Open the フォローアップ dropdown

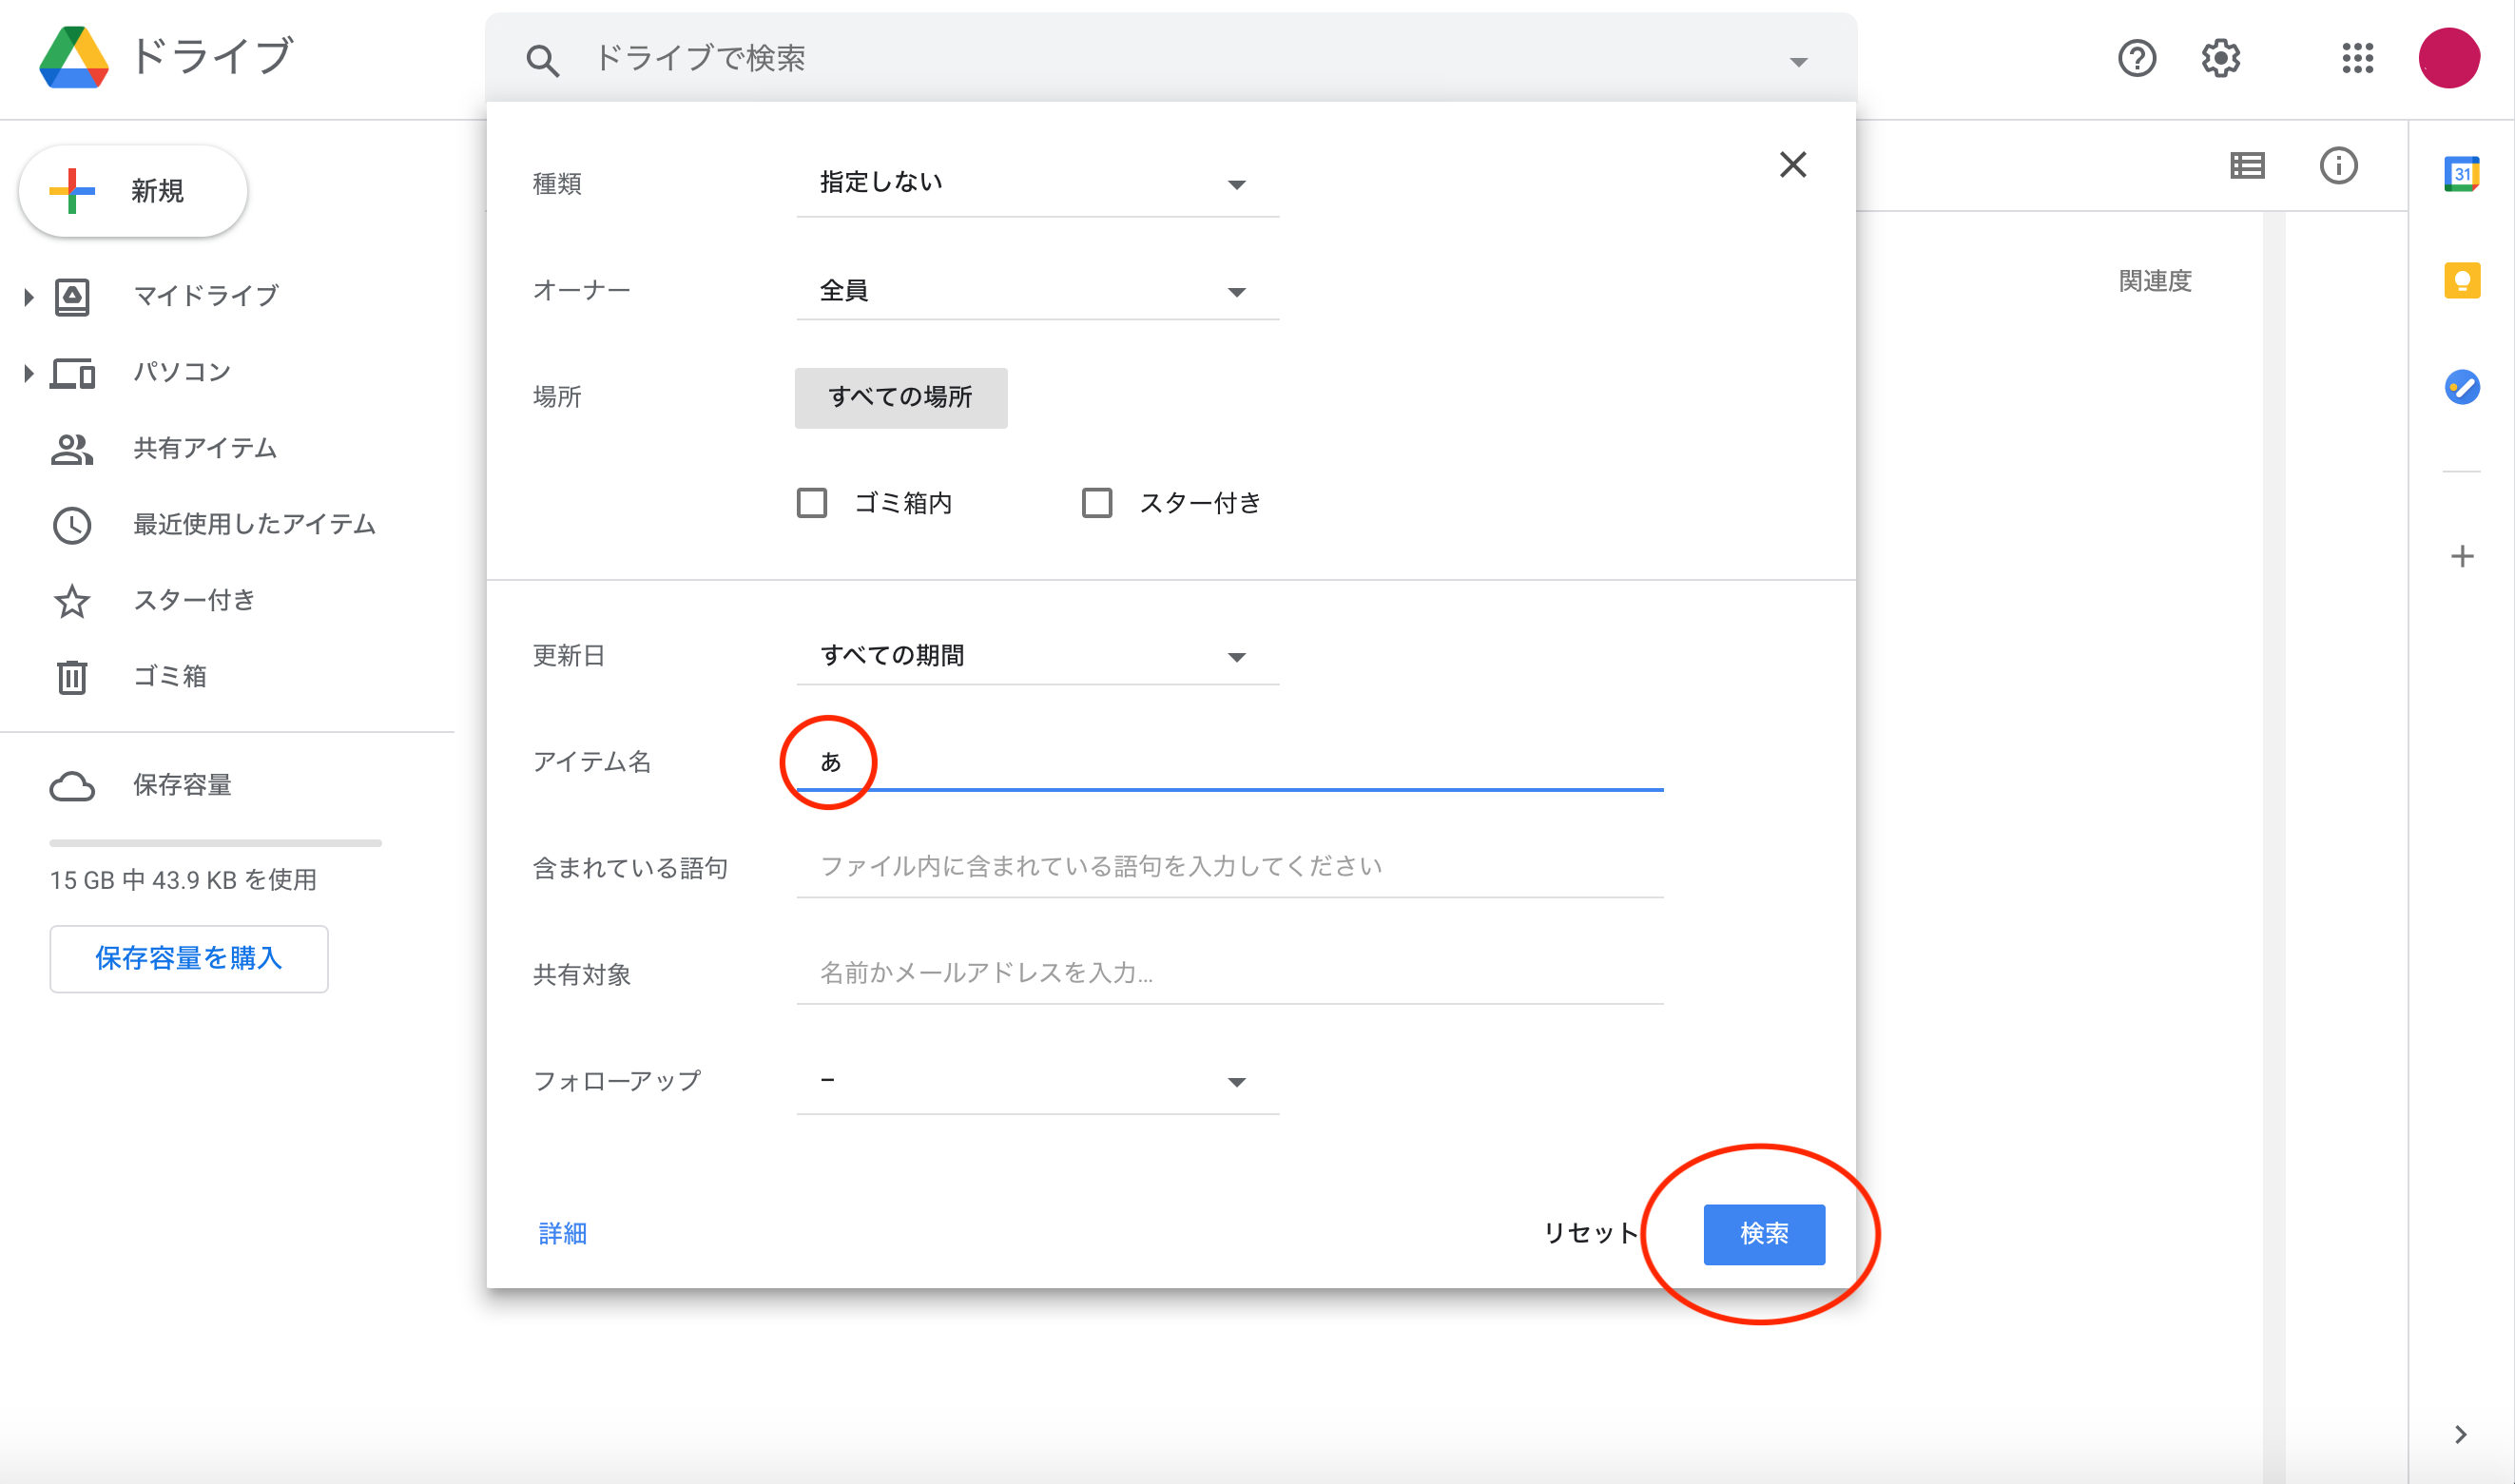click(1037, 1080)
